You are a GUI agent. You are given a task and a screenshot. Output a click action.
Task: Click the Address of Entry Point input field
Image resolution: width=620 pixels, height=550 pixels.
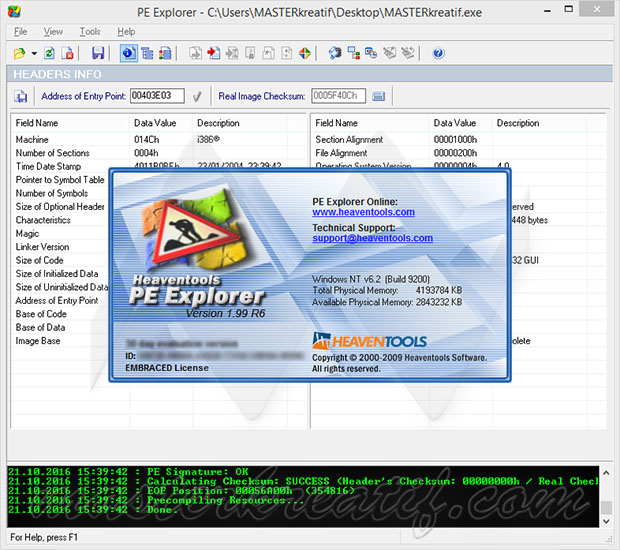coord(157,96)
